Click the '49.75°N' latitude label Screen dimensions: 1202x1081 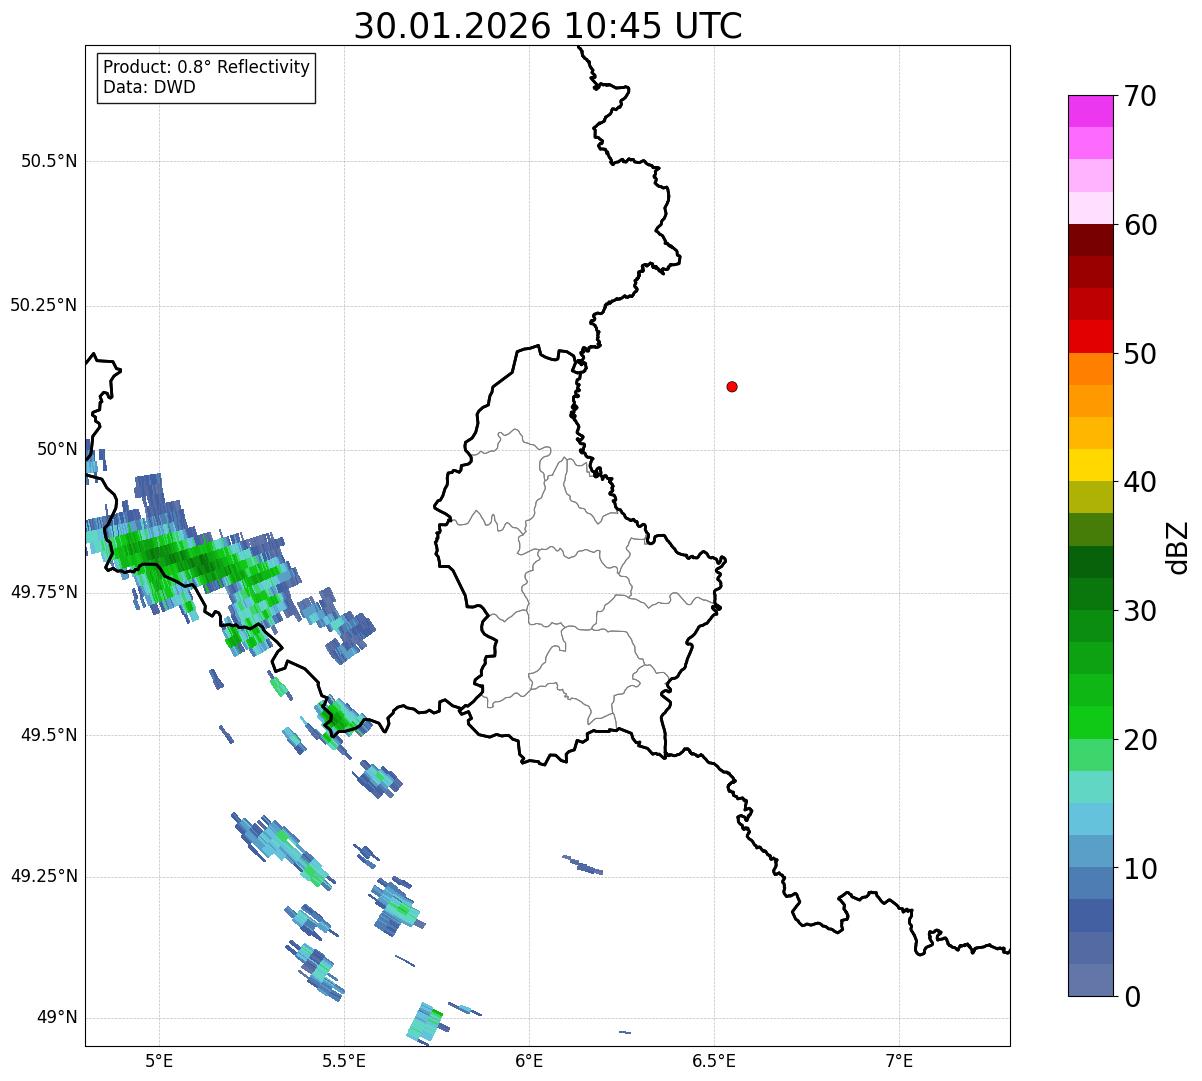coord(44,592)
